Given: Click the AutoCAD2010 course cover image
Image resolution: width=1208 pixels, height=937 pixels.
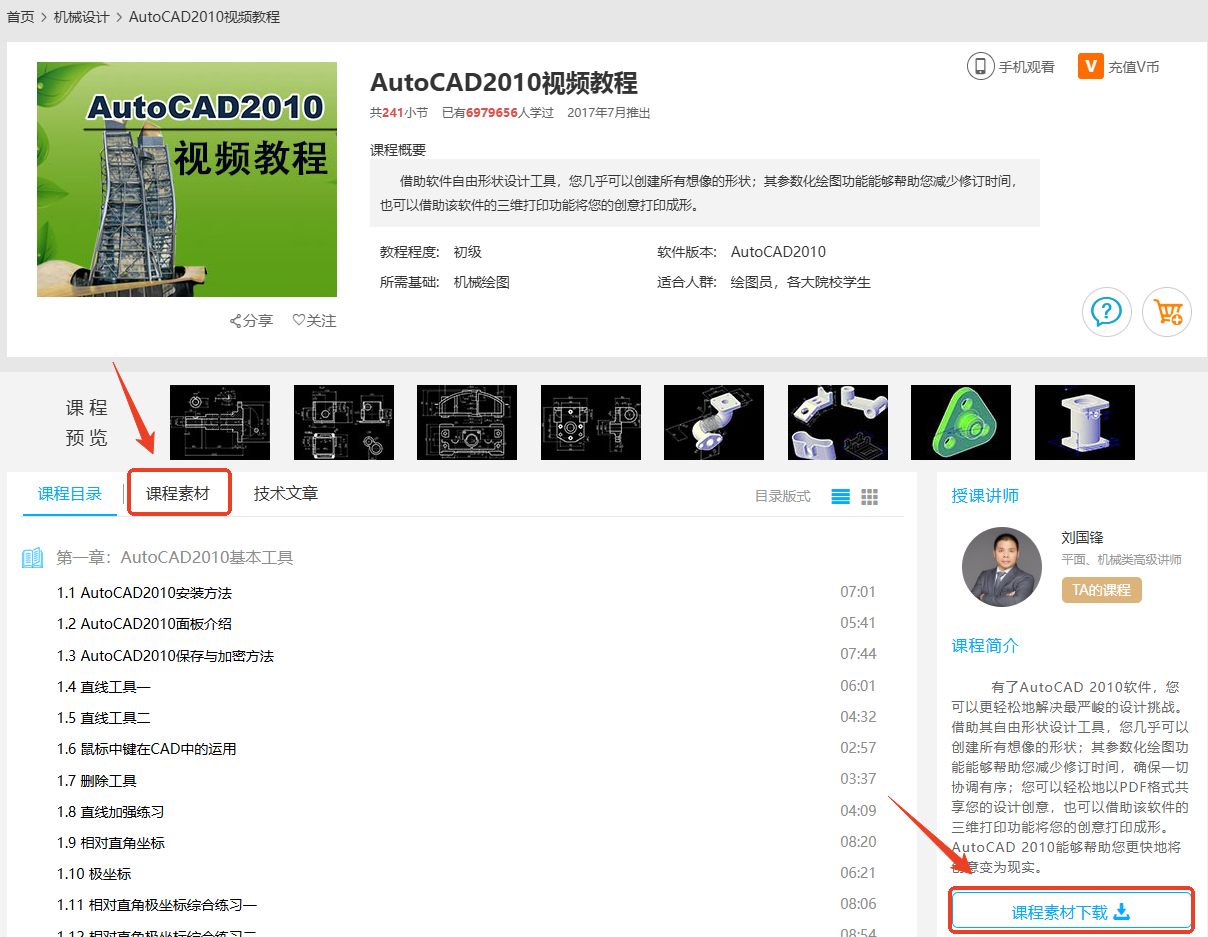Looking at the screenshot, I should click(187, 180).
